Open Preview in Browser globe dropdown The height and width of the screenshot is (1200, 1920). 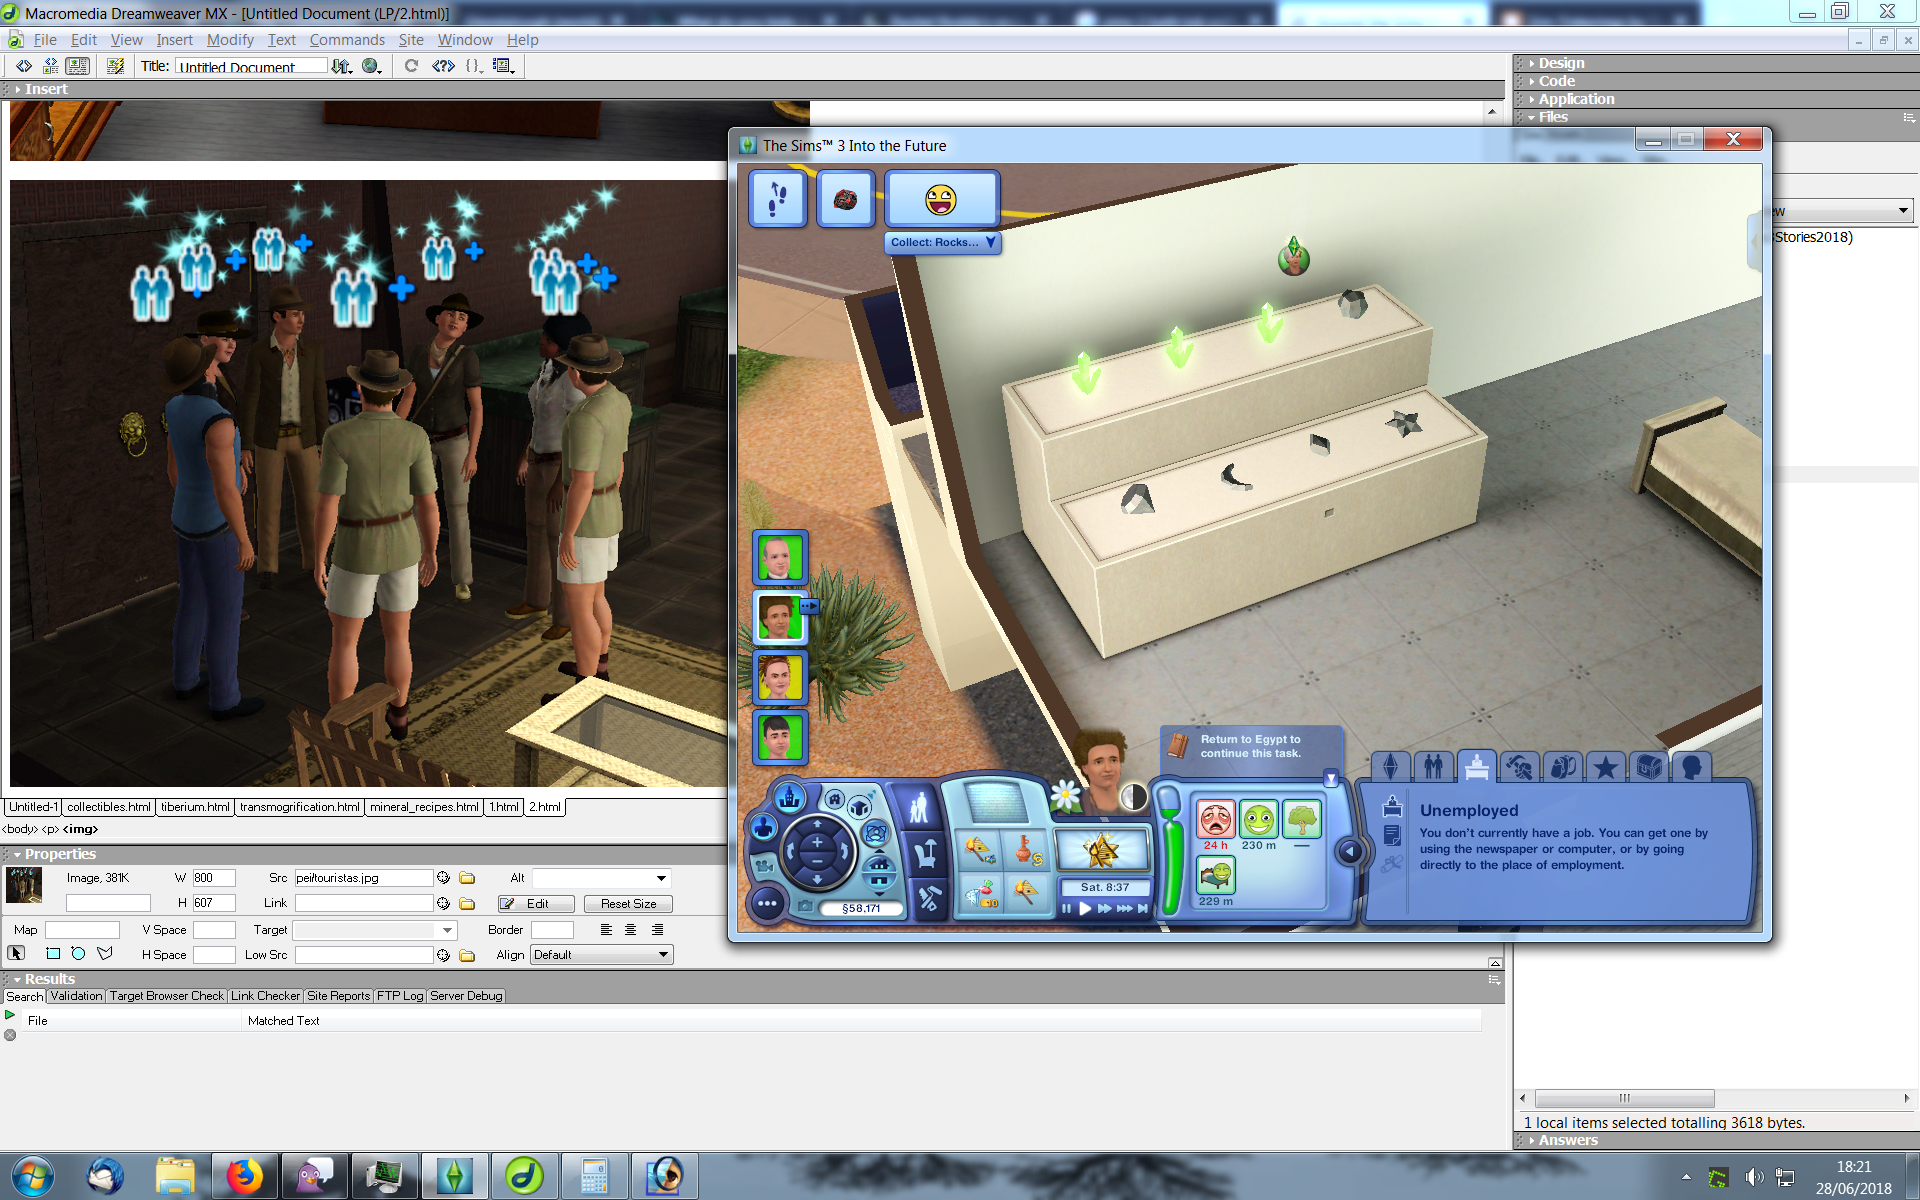[372, 66]
